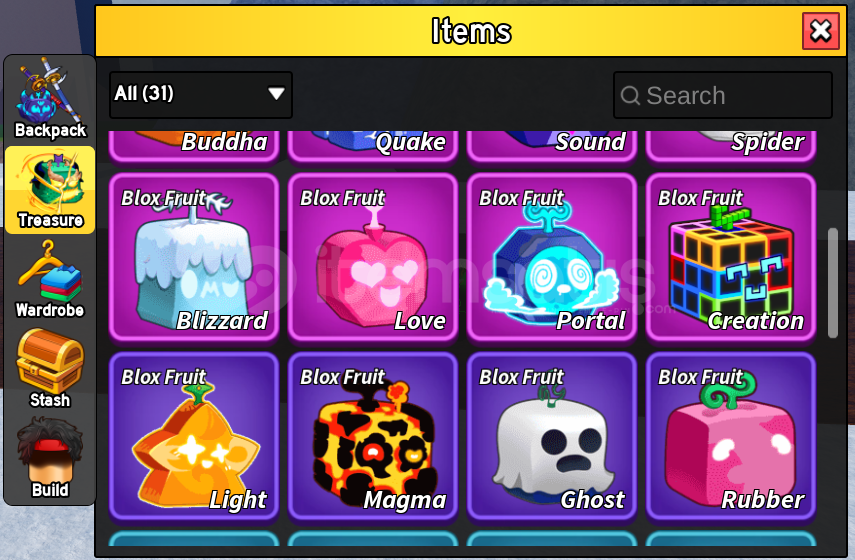This screenshot has height=560, width=855.
Task: Select the Treasure sidebar tab
Action: click(50, 190)
